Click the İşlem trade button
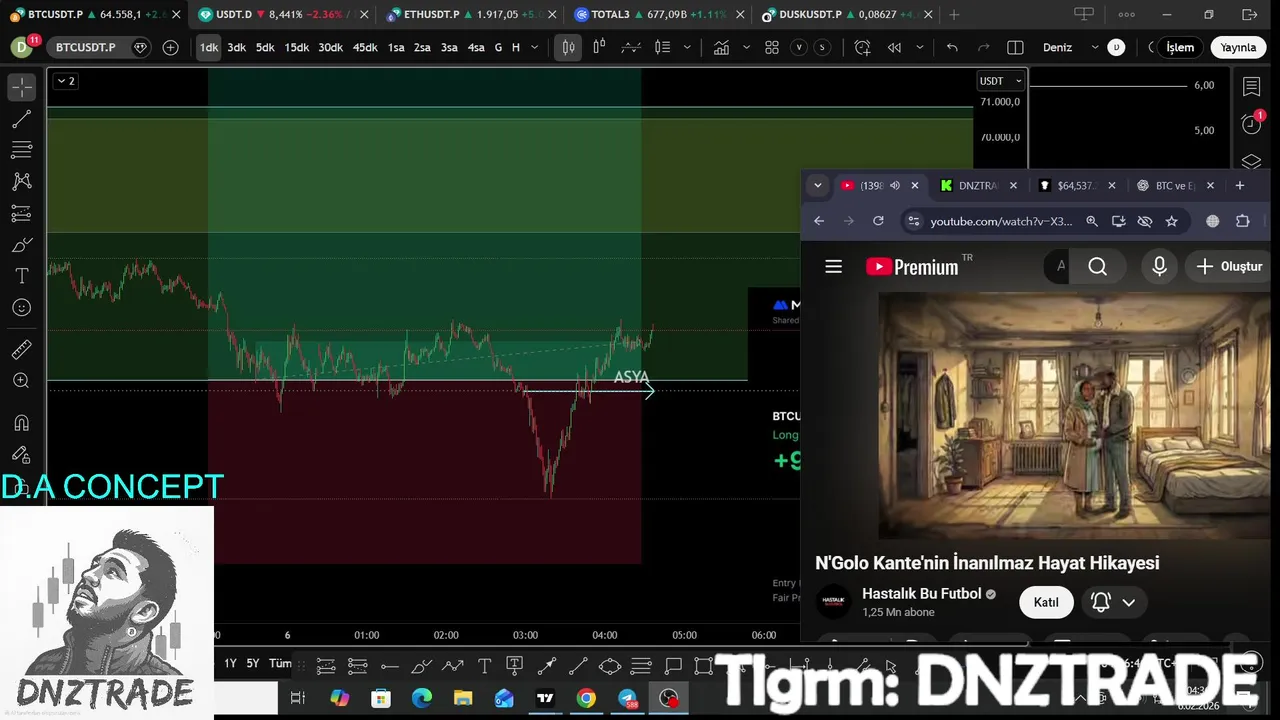 (x=1180, y=47)
